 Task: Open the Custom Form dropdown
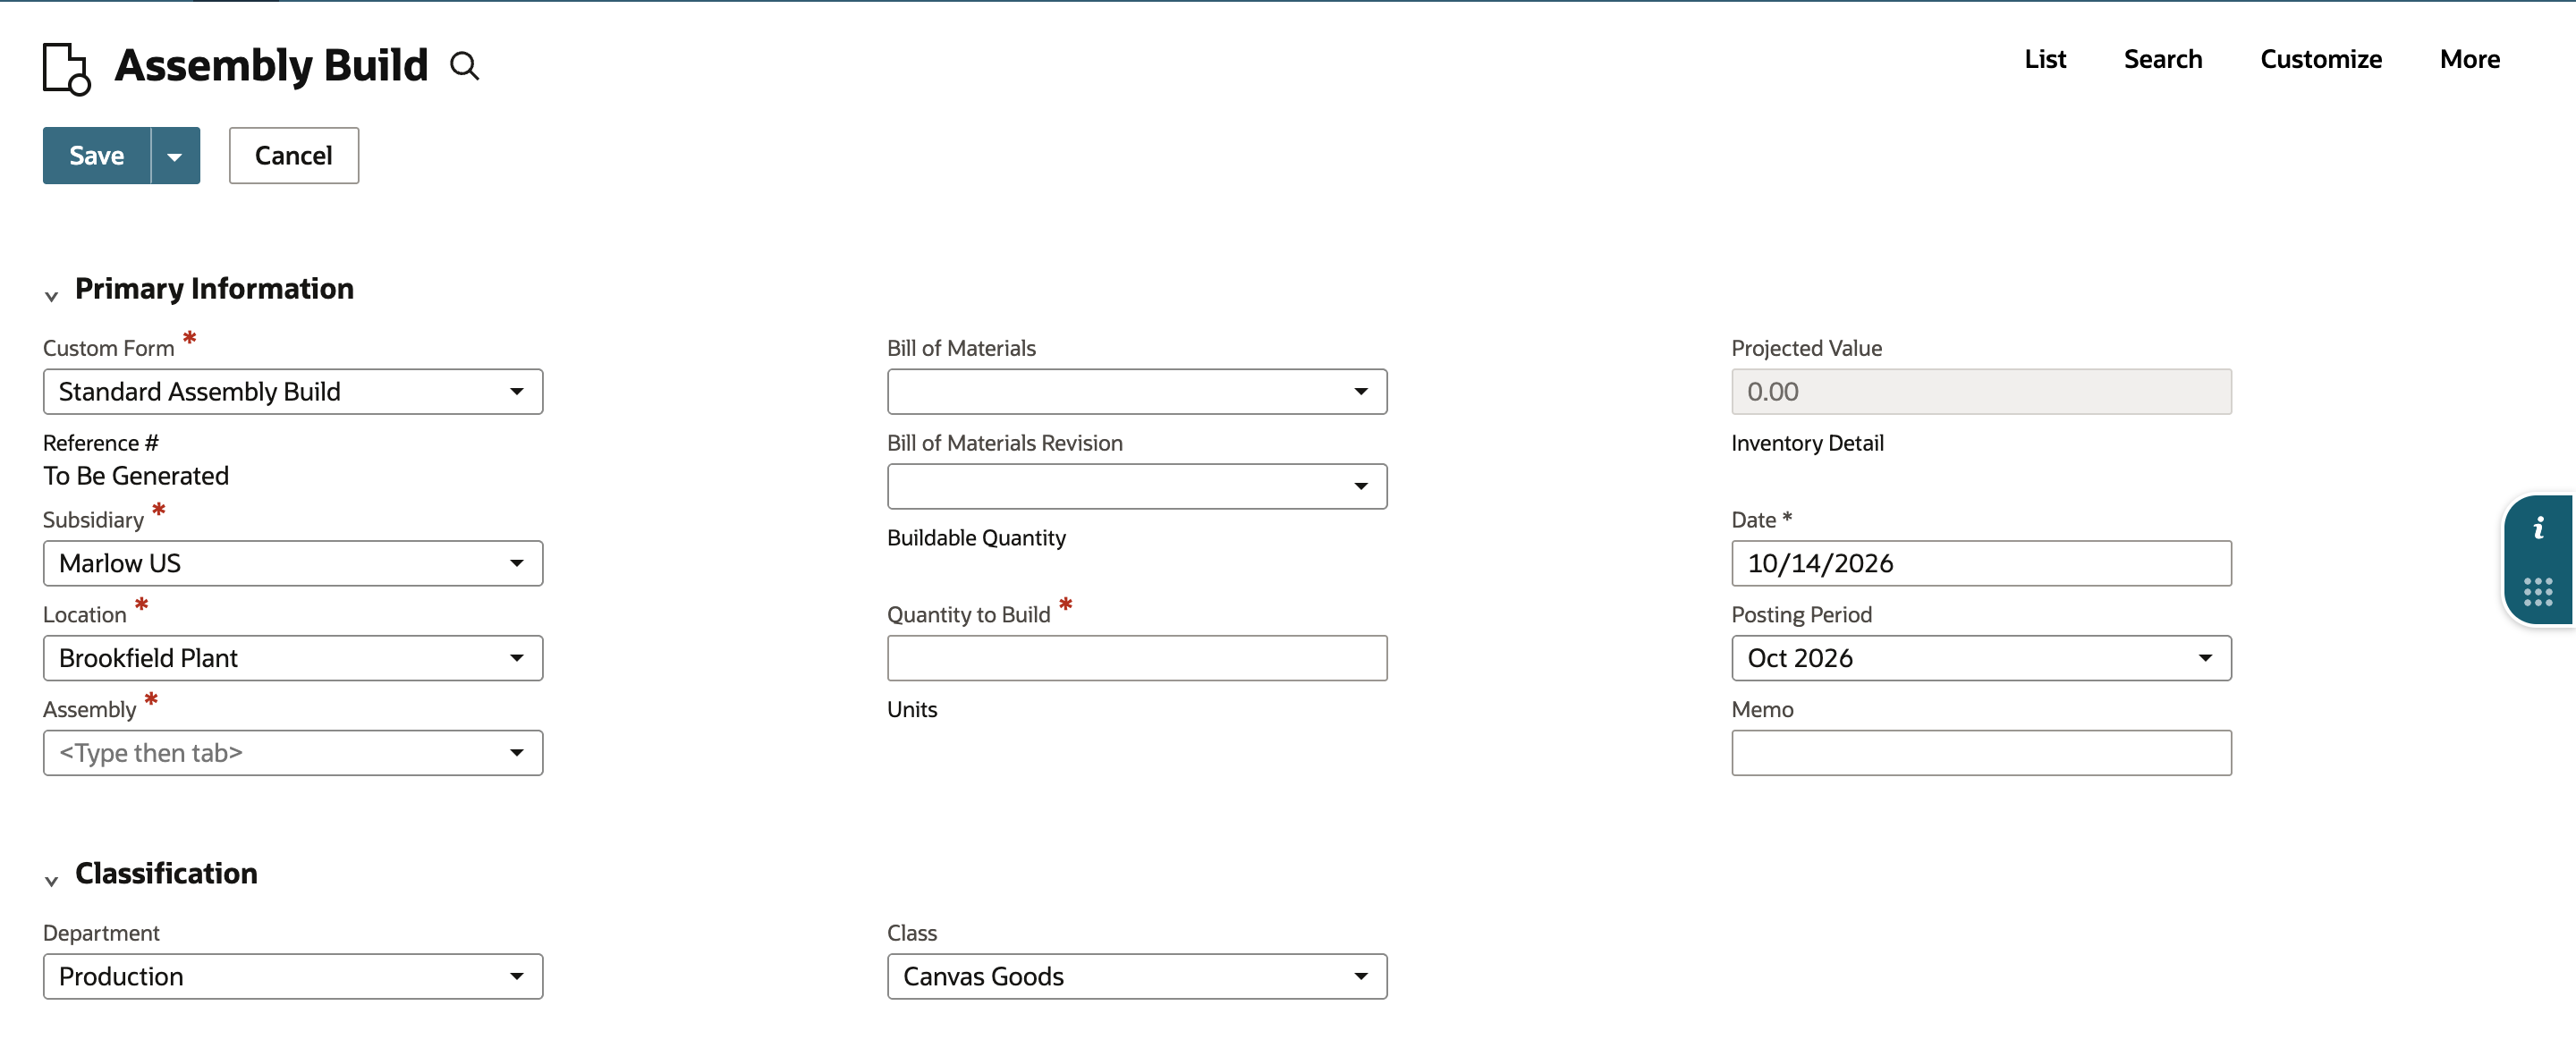(293, 392)
